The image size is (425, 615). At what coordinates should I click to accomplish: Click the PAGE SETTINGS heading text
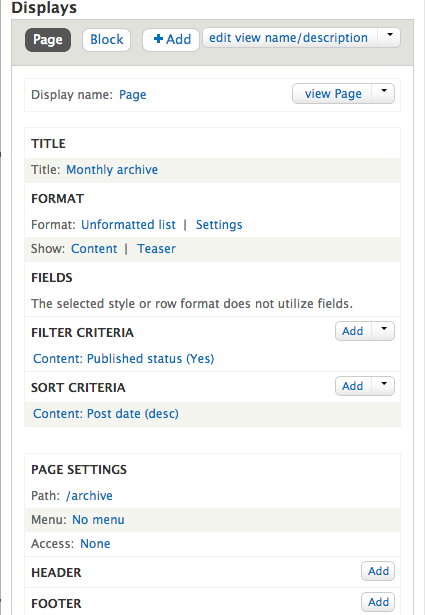pyautogui.click(x=79, y=469)
